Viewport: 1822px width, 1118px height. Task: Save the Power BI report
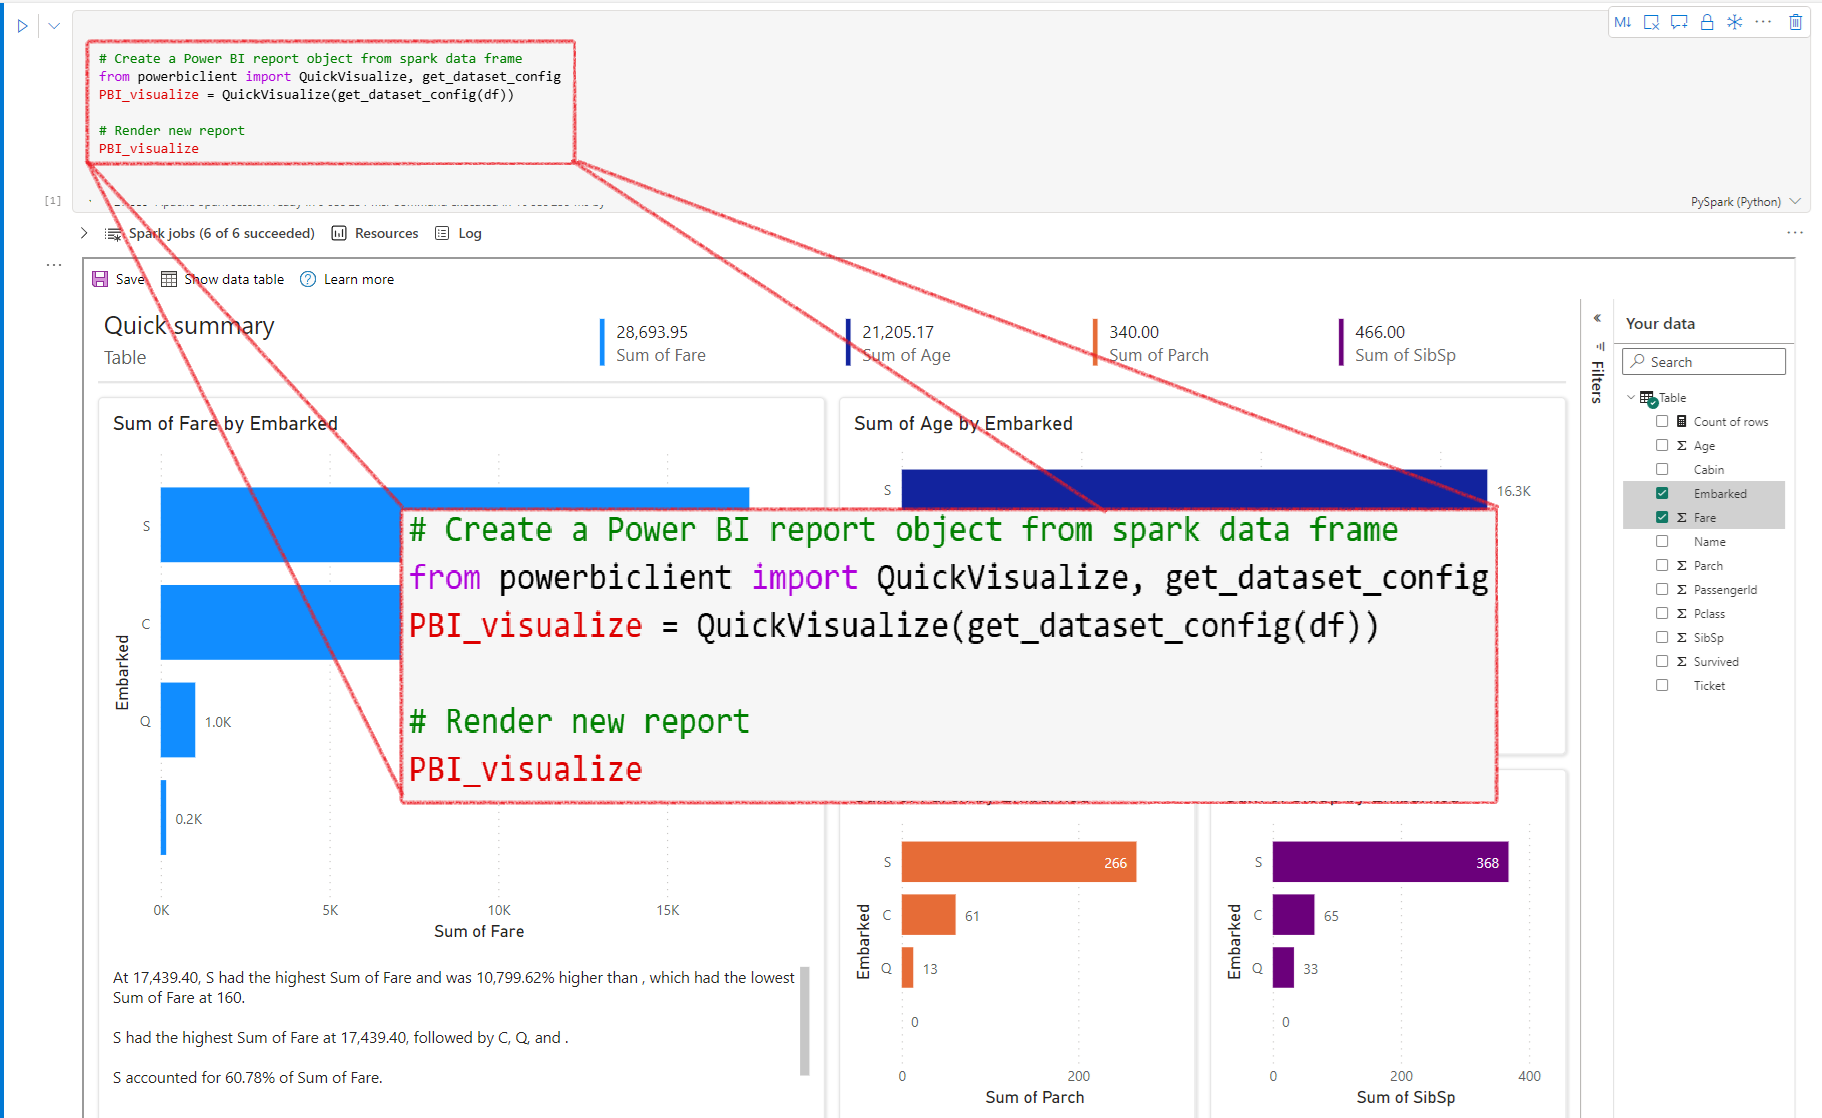tap(118, 279)
